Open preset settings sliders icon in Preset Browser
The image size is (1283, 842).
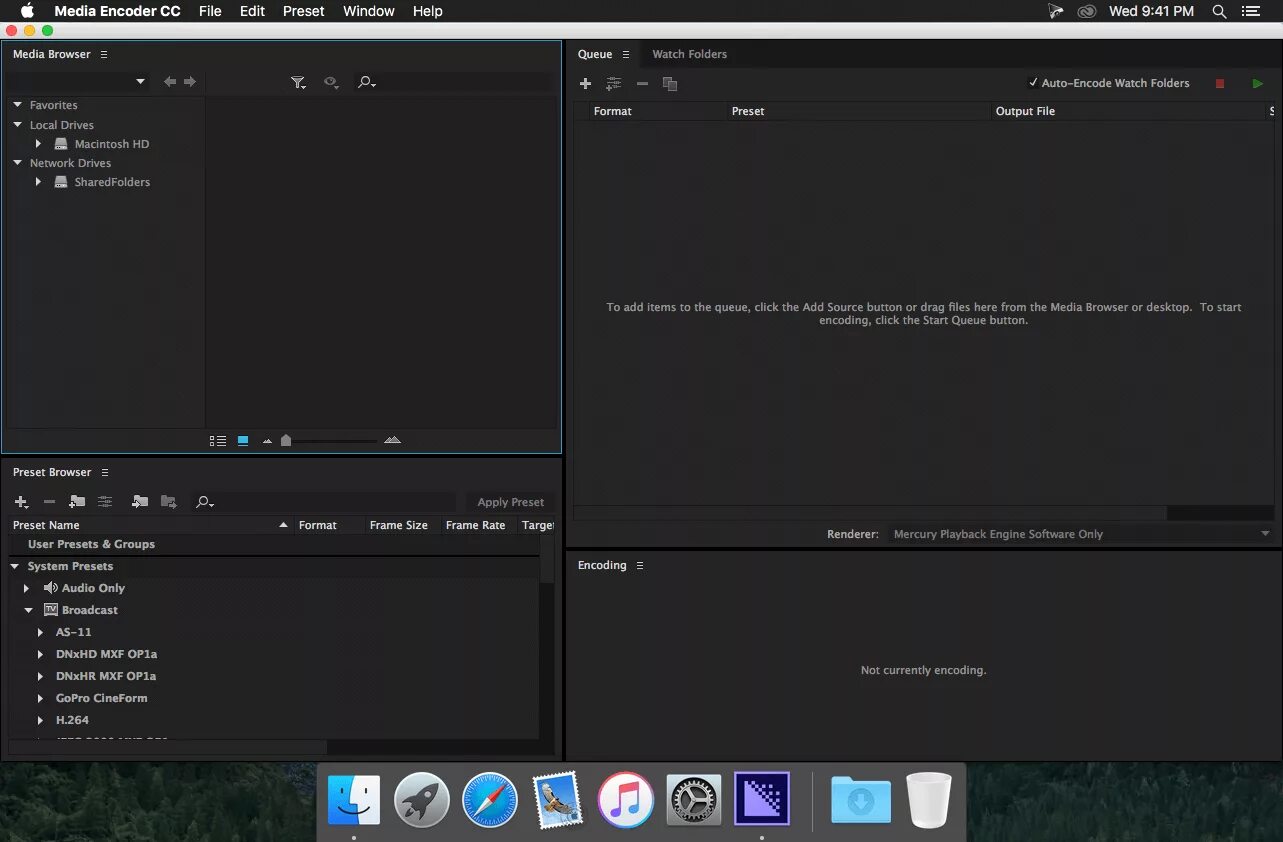[105, 502]
